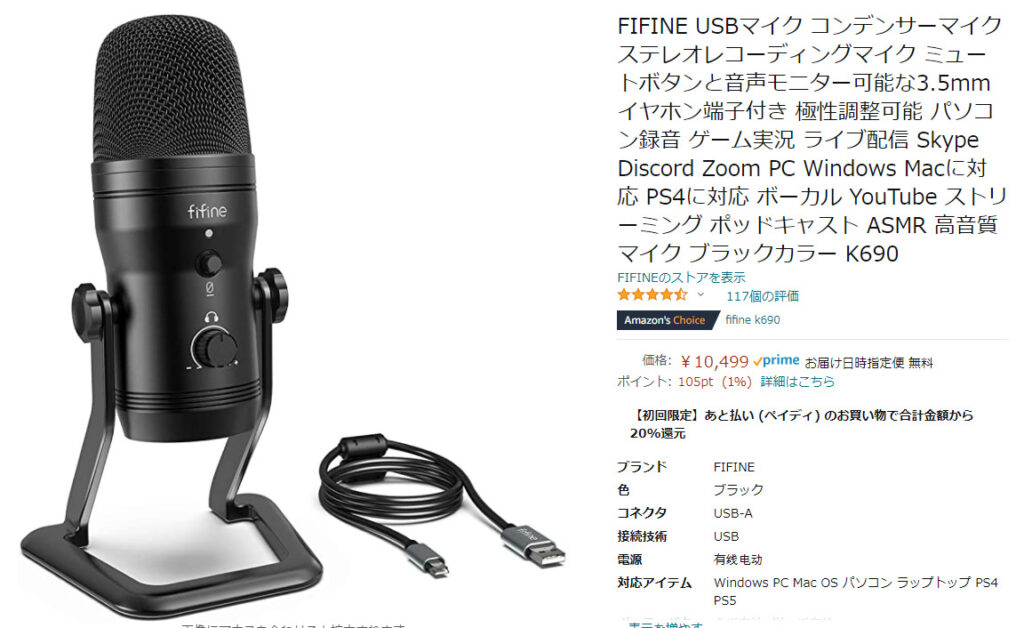Click the USB cable in product image
Viewport: 1024px width, 628px height.
(442, 505)
